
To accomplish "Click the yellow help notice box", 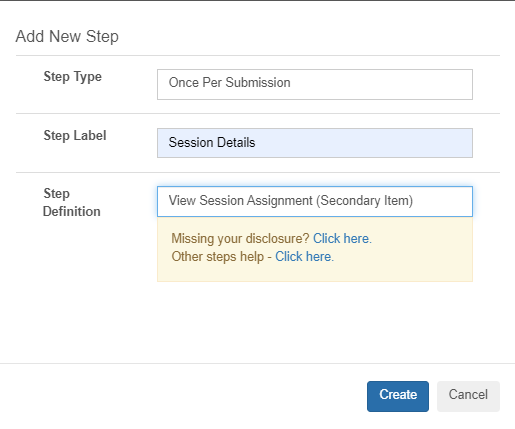I will (315, 249).
